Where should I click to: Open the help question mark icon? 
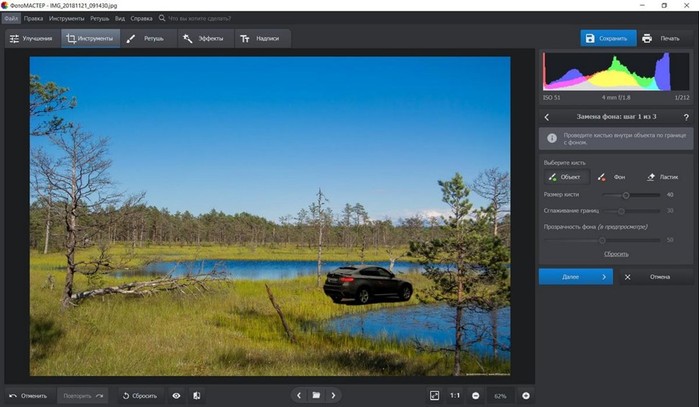pyautogui.click(x=686, y=117)
